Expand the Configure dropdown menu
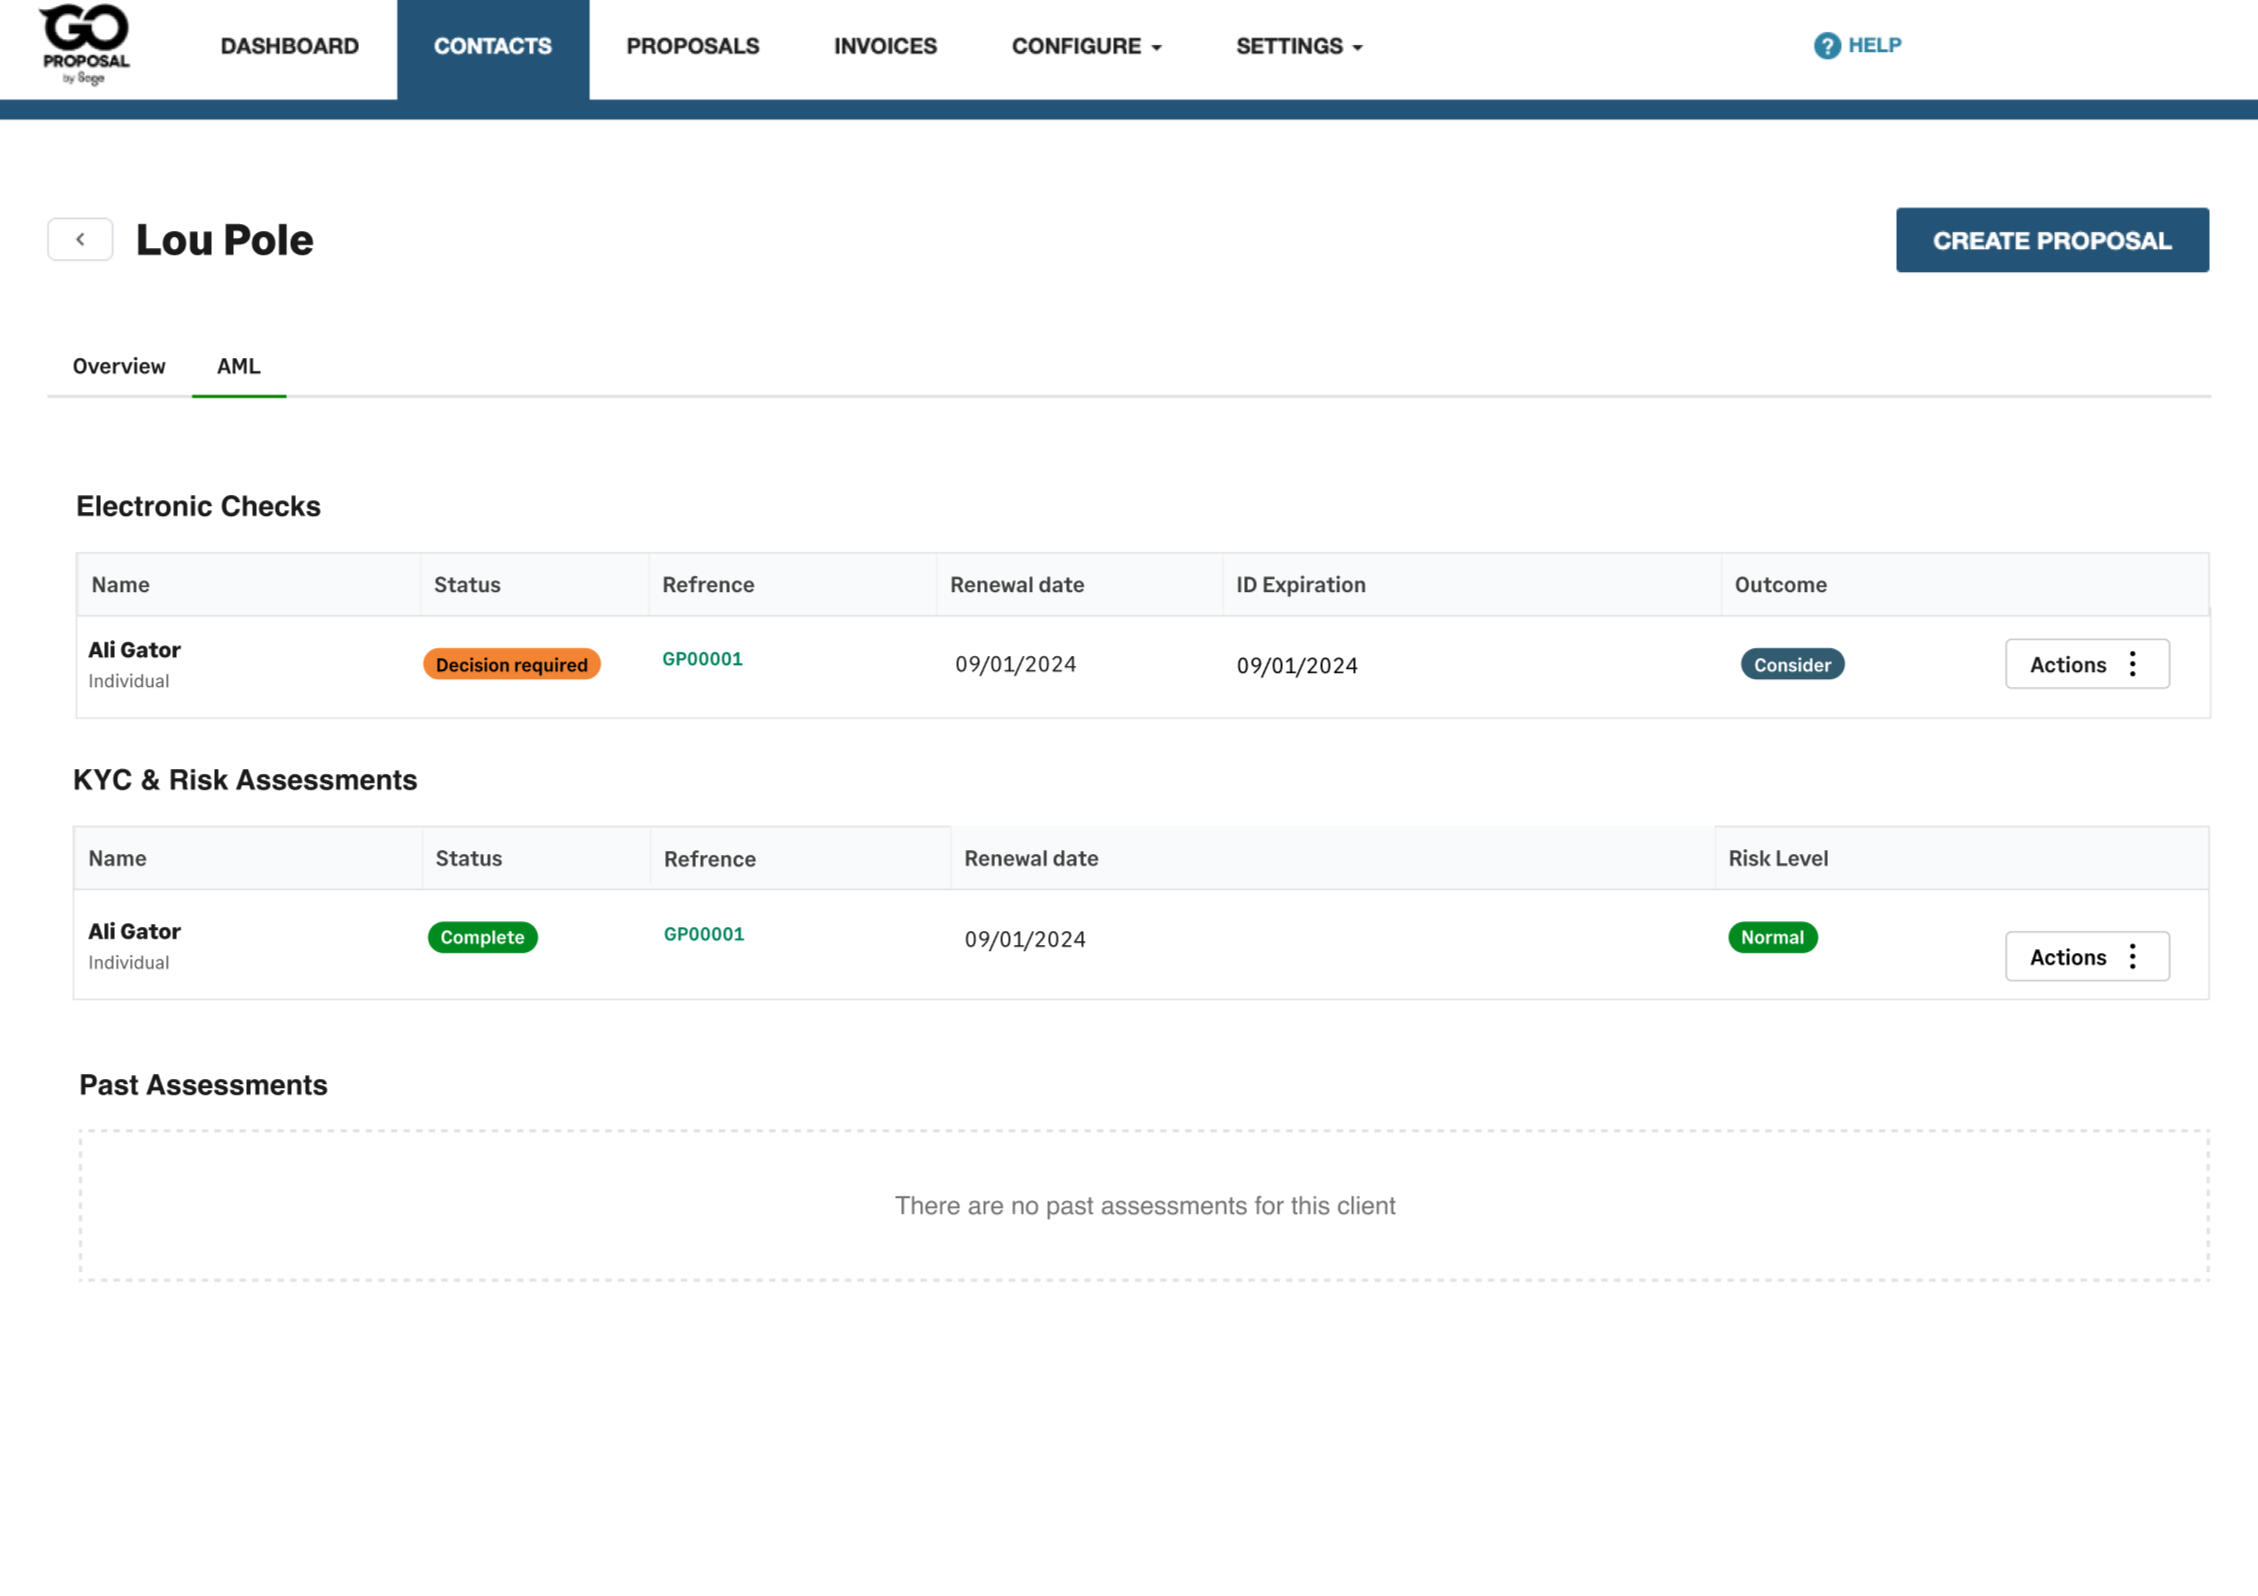 click(x=1086, y=46)
